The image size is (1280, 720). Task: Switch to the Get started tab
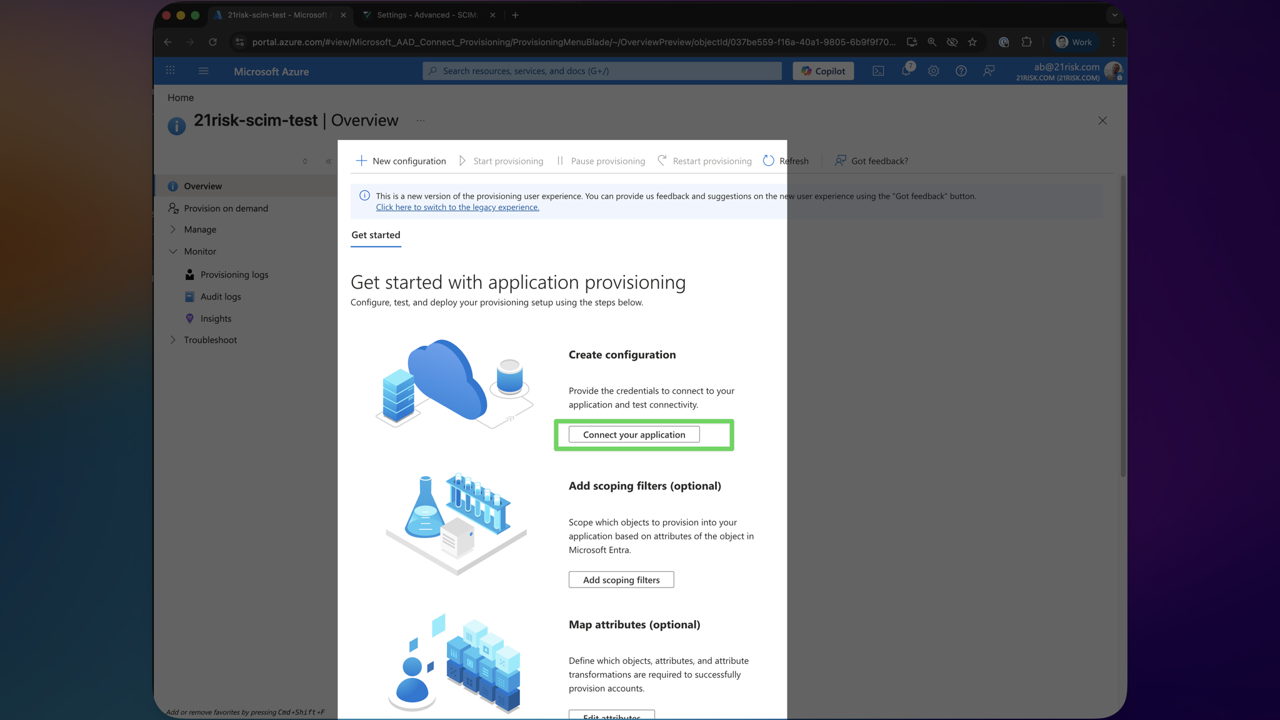pyautogui.click(x=375, y=235)
